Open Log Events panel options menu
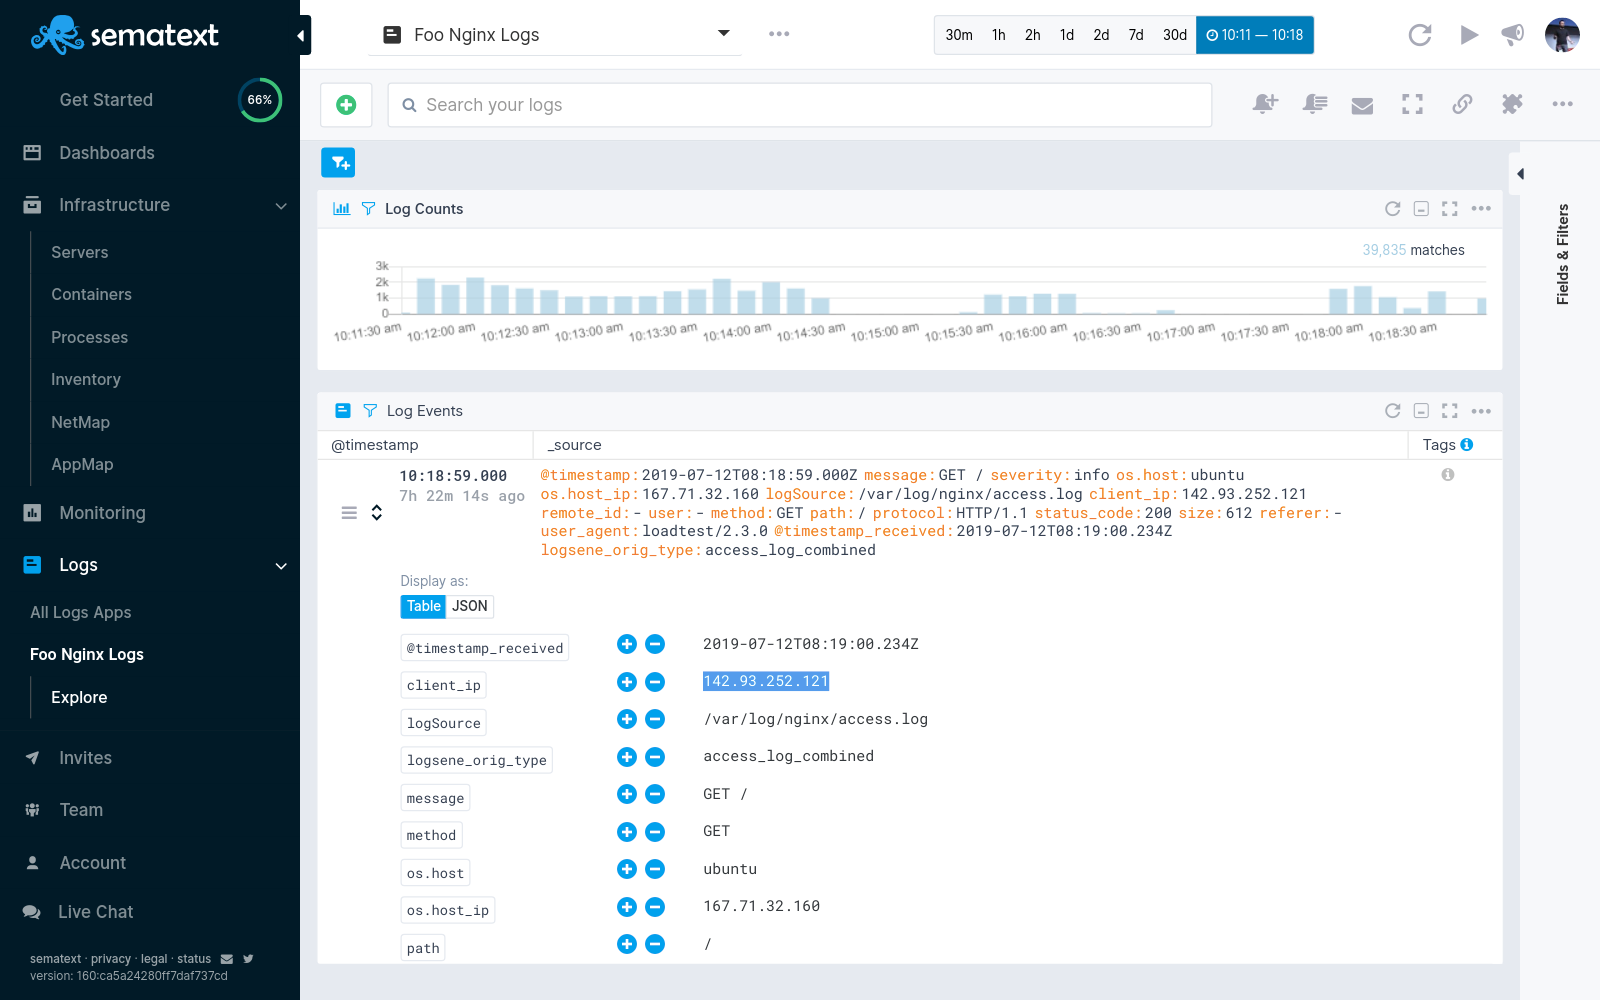Image resolution: width=1600 pixels, height=1000 pixels. click(1481, 411)
